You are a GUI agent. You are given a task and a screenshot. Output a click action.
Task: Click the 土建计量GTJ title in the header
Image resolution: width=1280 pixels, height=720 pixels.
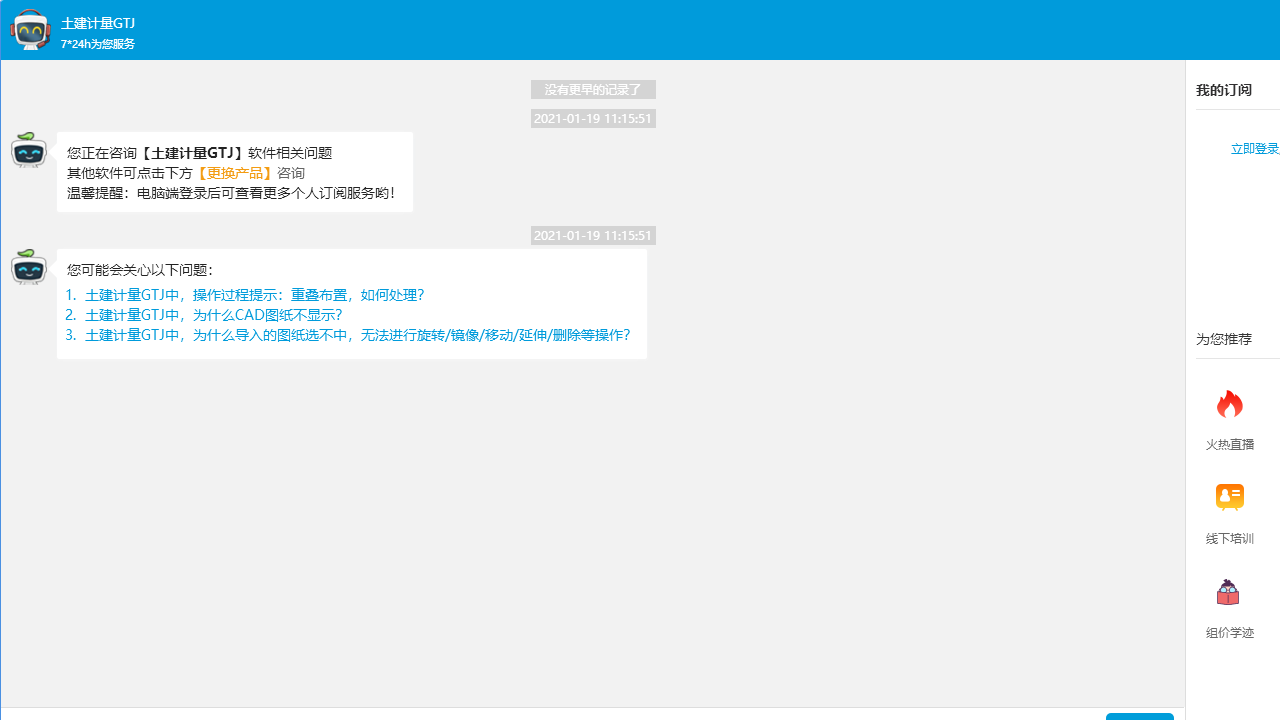click(96, 22)
